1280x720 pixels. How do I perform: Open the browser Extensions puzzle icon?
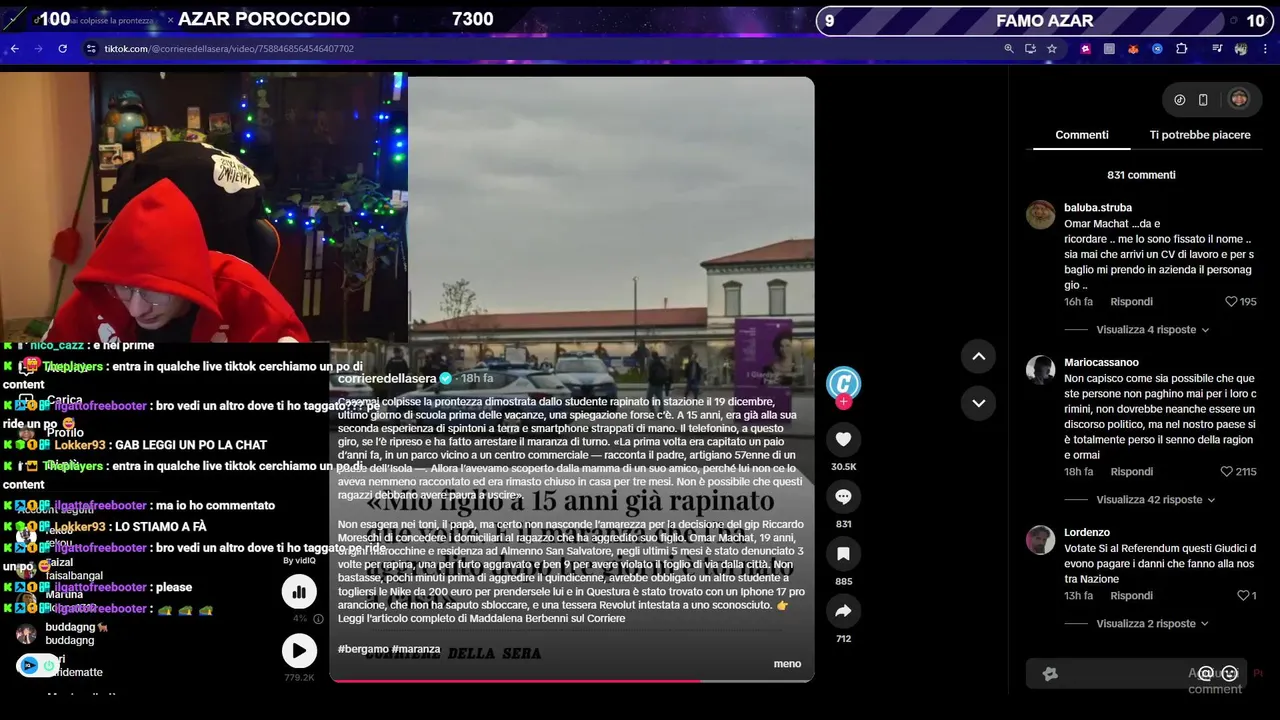click(x=1181, y=48)
